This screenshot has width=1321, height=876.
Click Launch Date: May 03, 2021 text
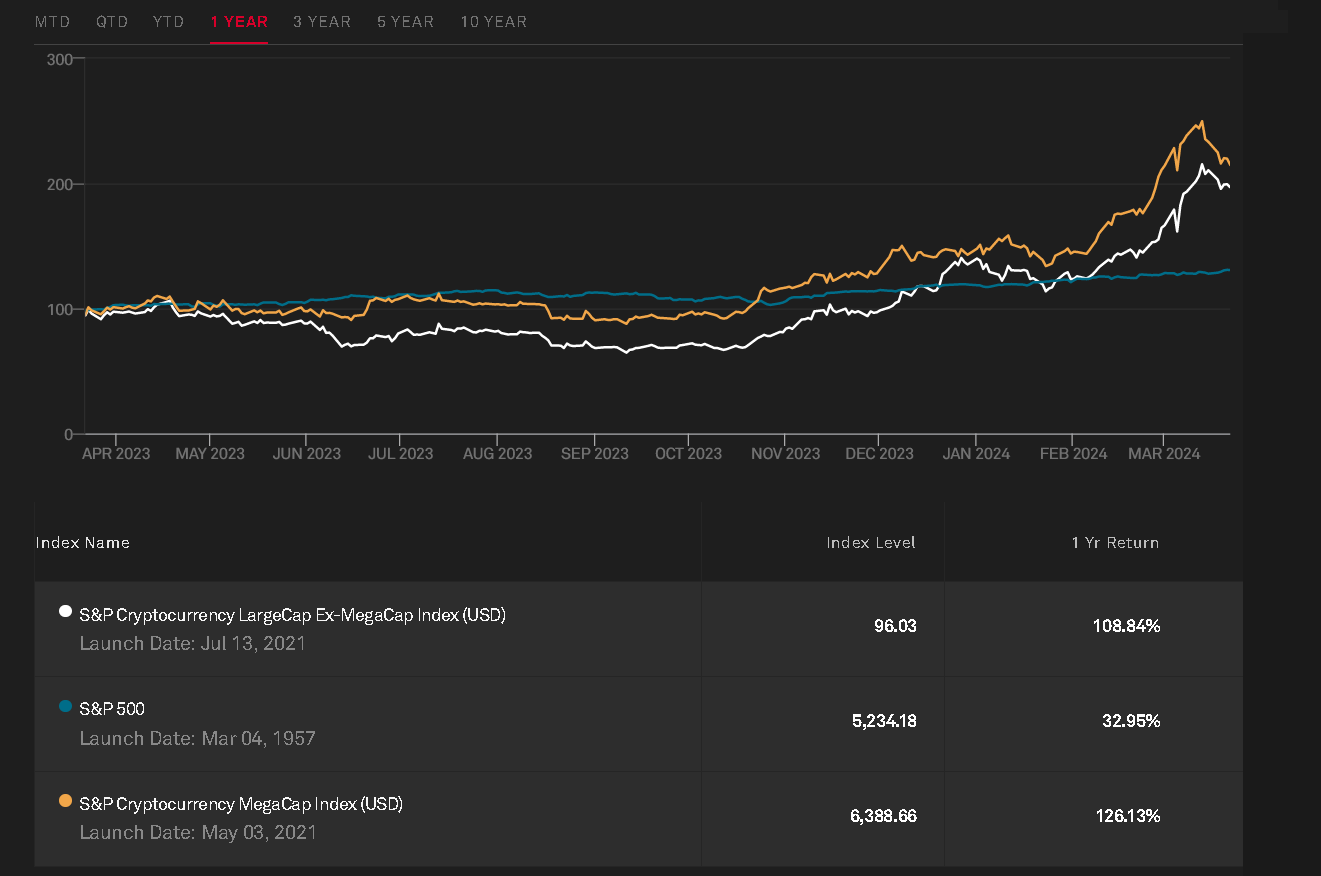pos(198,833)
